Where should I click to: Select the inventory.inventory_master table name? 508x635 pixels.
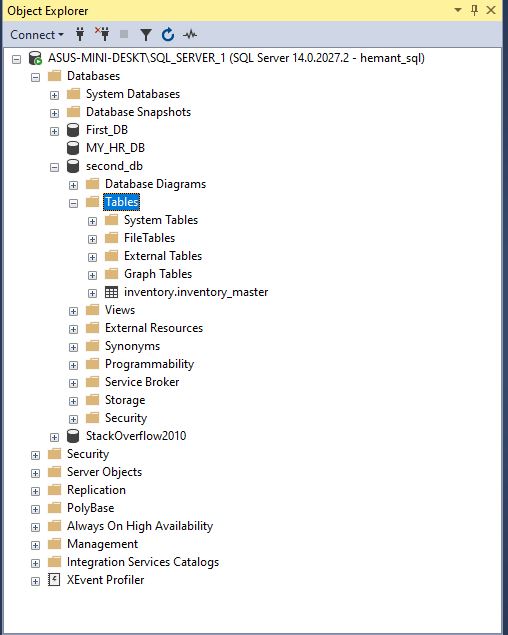pyautogui.click(x=196, y=292)
